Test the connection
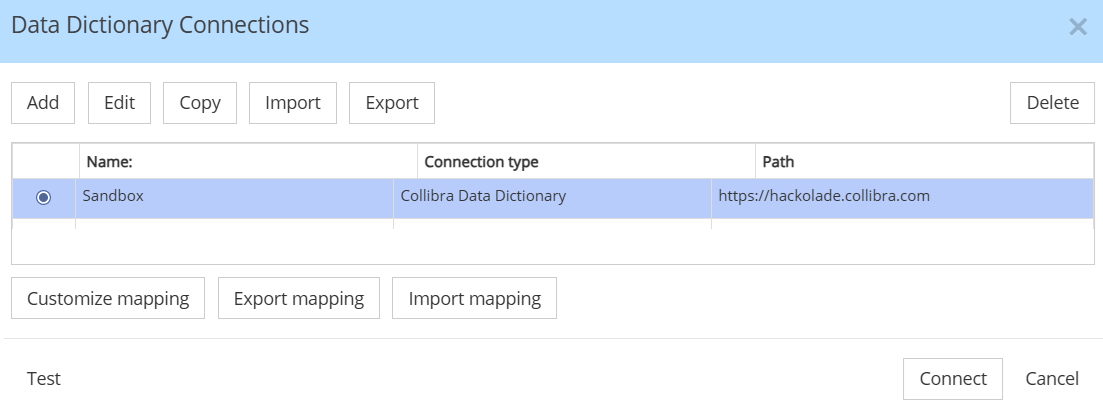This screenshot has height=408, width=1103. tap(44, 379)
